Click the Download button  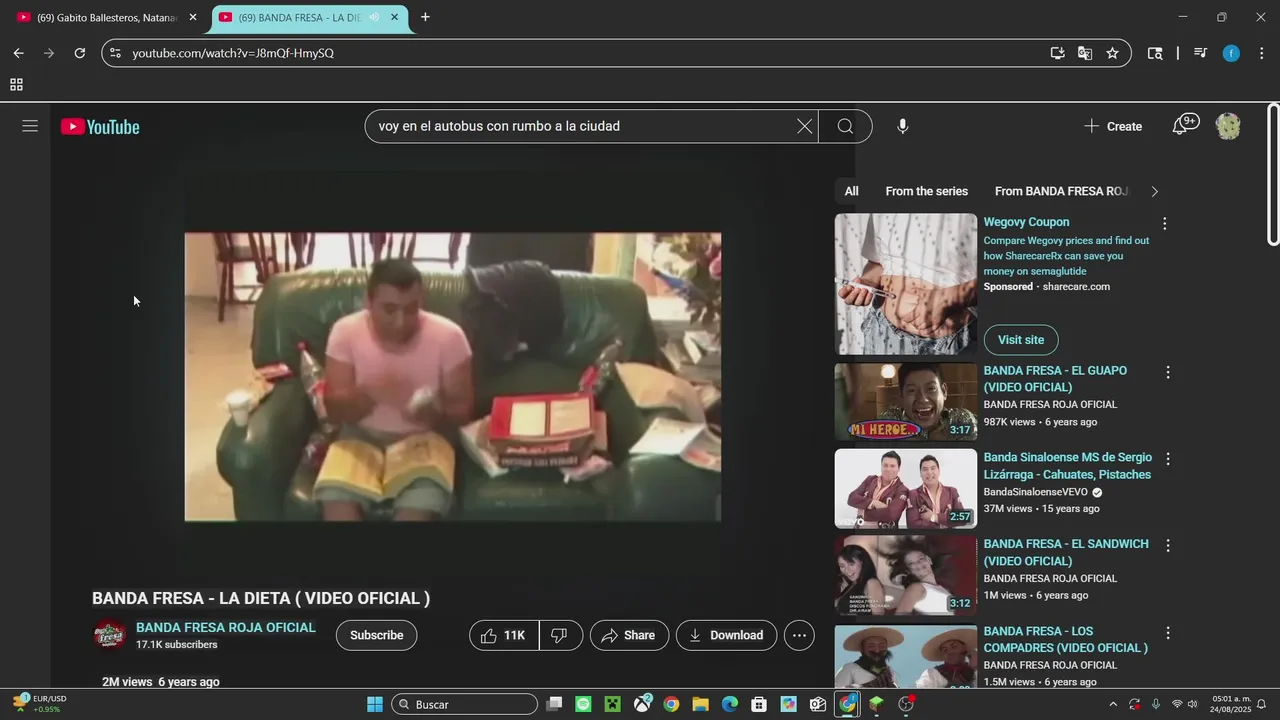click(x=726, y=635)
